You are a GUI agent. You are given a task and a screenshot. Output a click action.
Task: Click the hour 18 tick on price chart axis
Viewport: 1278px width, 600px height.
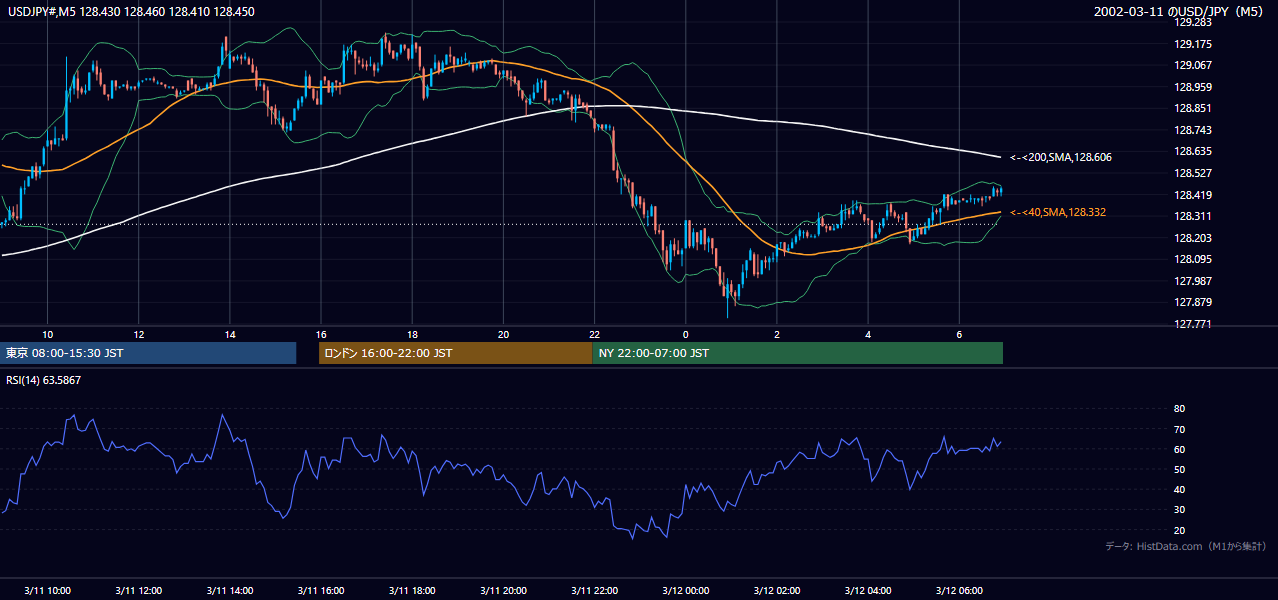coord(412,334)
